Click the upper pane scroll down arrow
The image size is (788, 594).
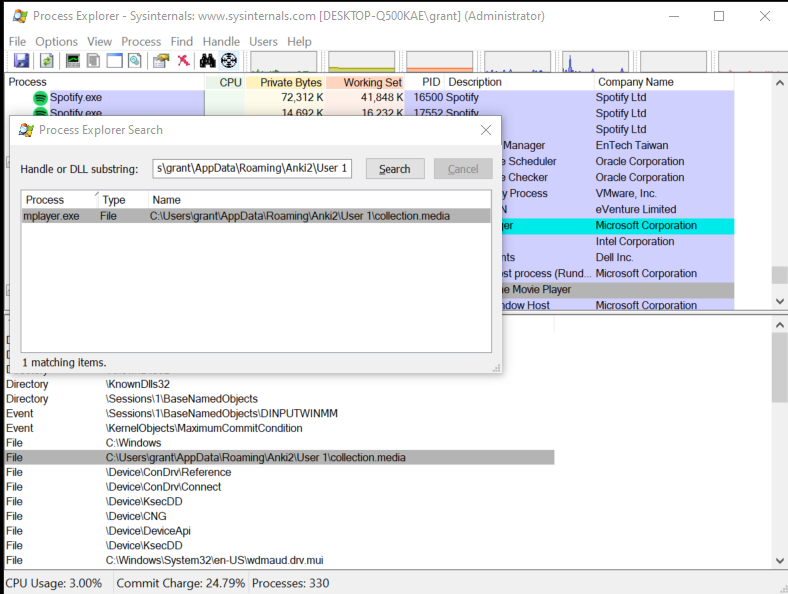[x=779, y=302]
